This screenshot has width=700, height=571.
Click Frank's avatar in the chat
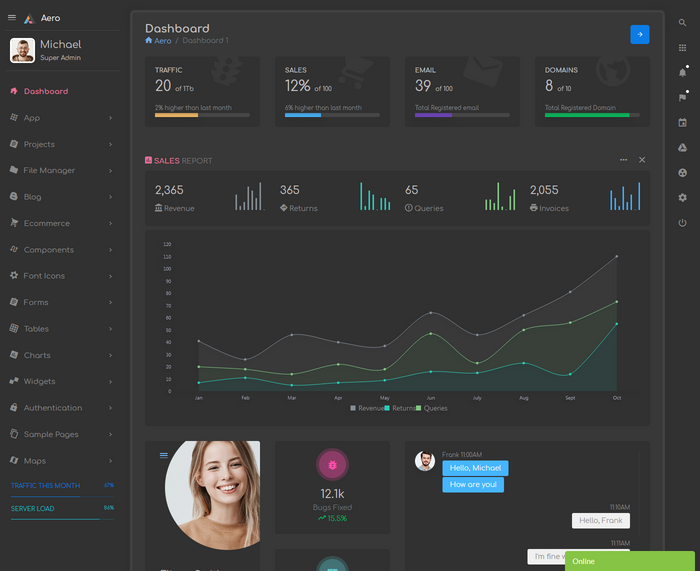425,461
